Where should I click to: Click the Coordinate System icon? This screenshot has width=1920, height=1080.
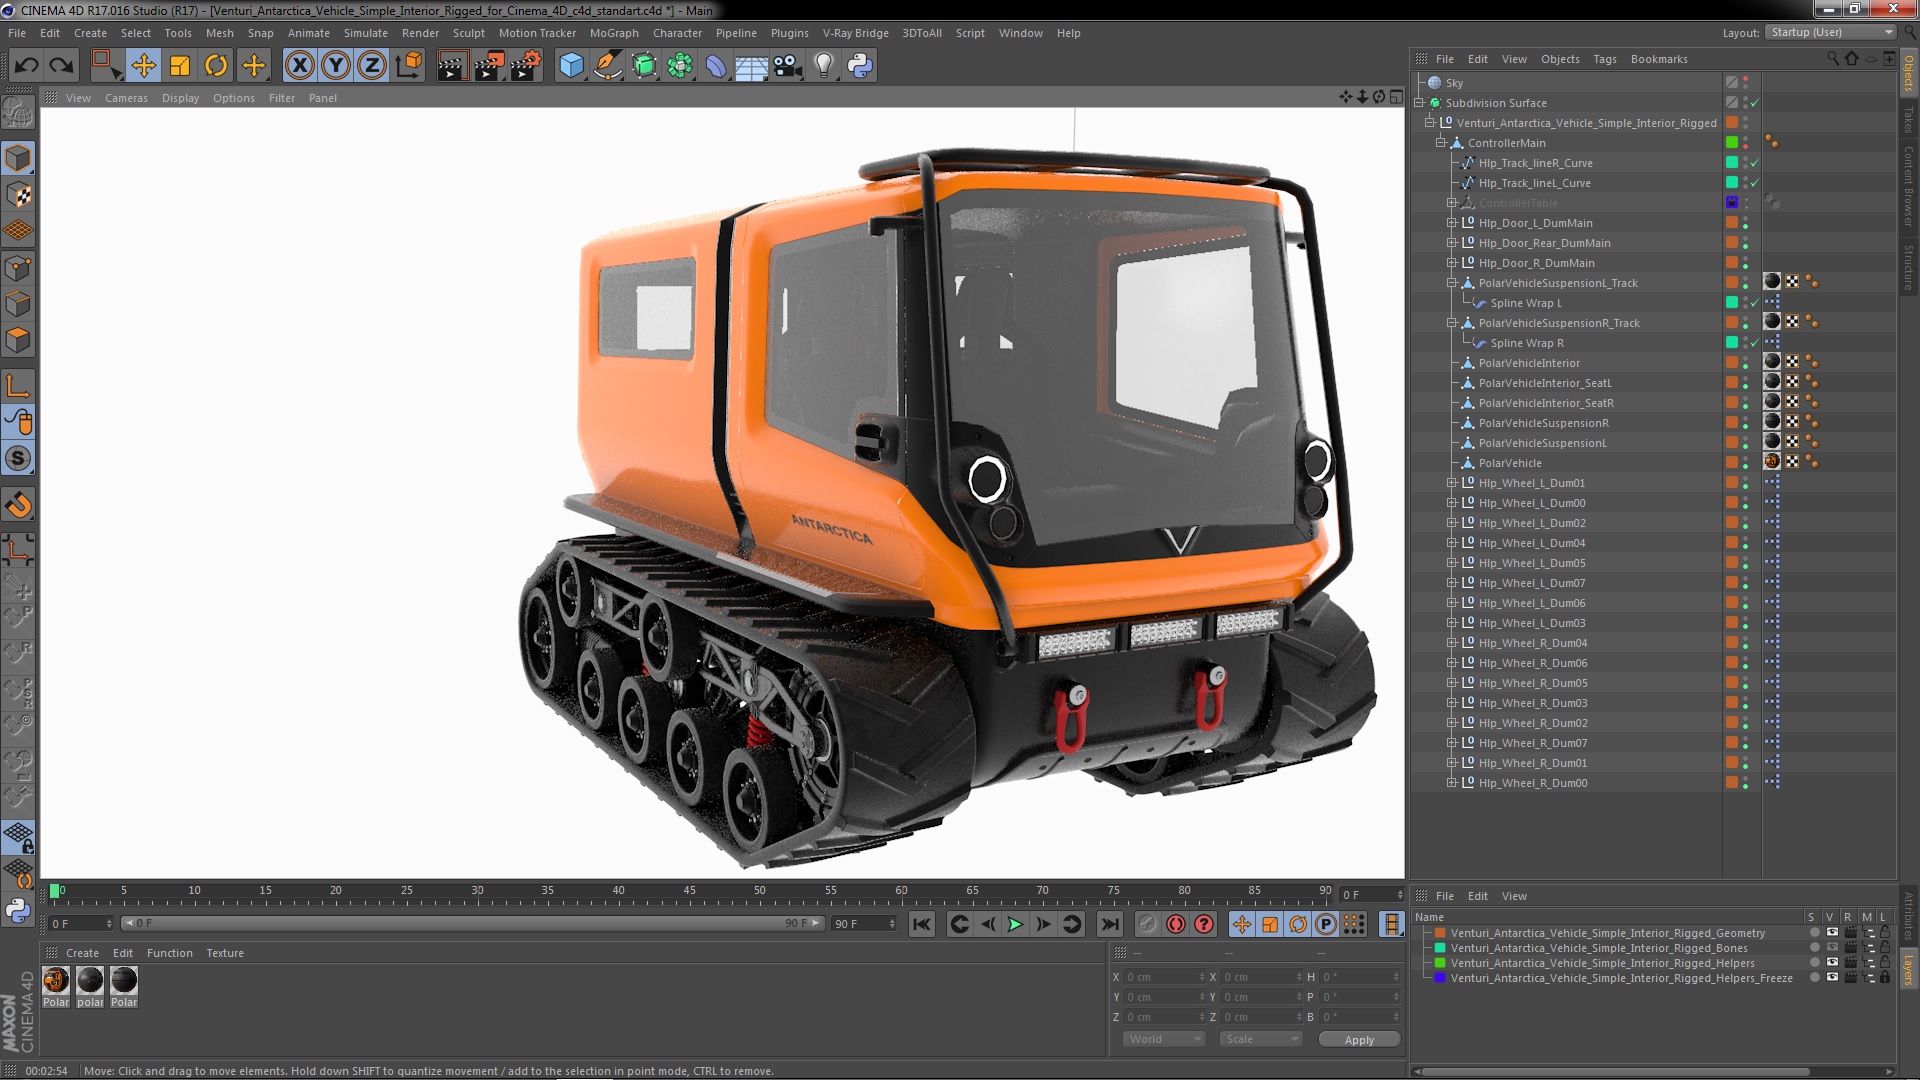(x=409, y=66)
